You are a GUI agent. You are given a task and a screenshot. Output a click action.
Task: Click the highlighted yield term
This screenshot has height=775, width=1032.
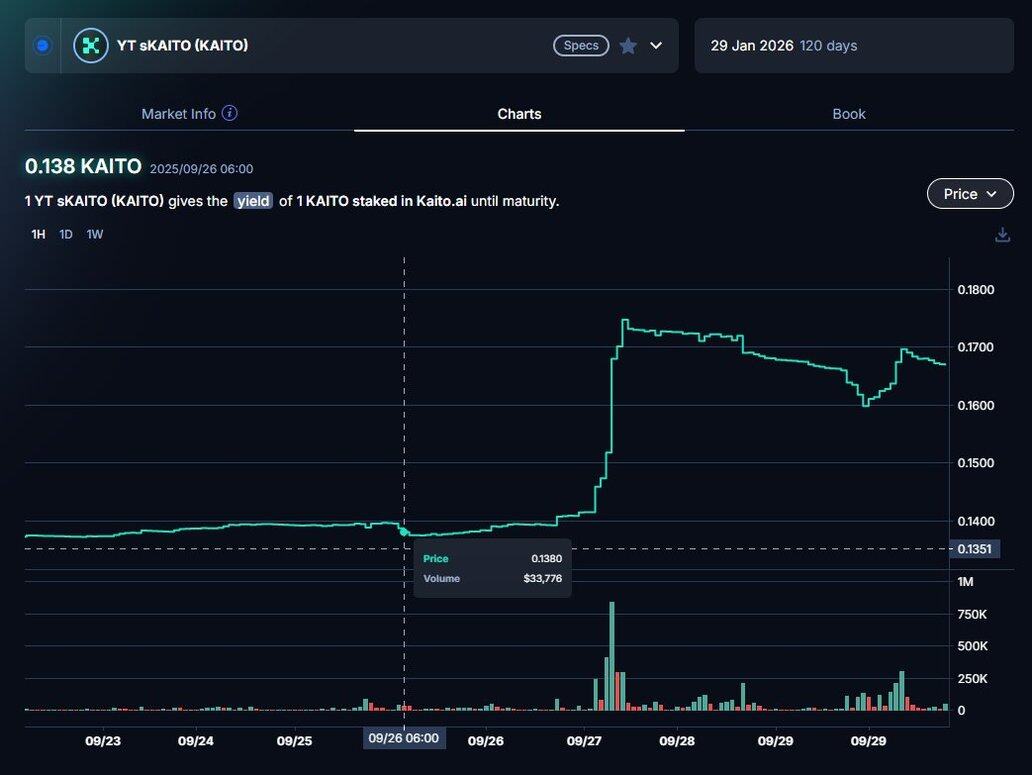253,201
